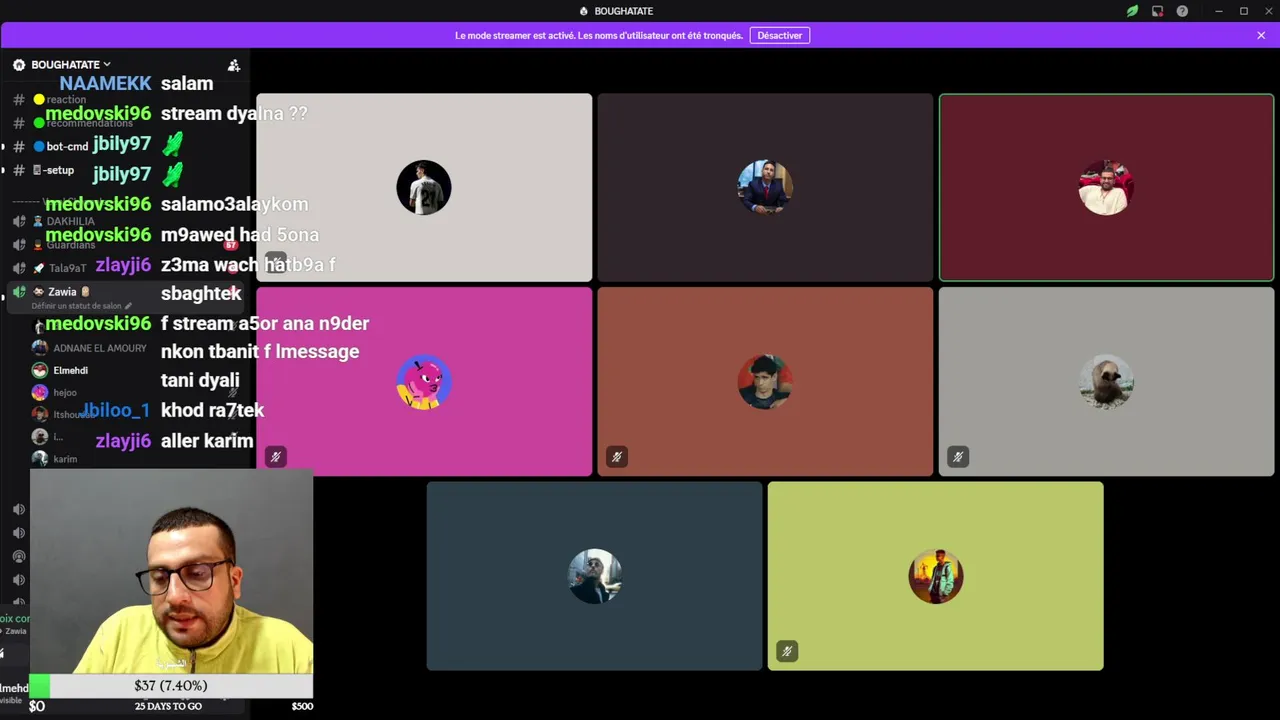Open the inbox icon in title bar
The image size is (1280, 720).
point(1157,11)
